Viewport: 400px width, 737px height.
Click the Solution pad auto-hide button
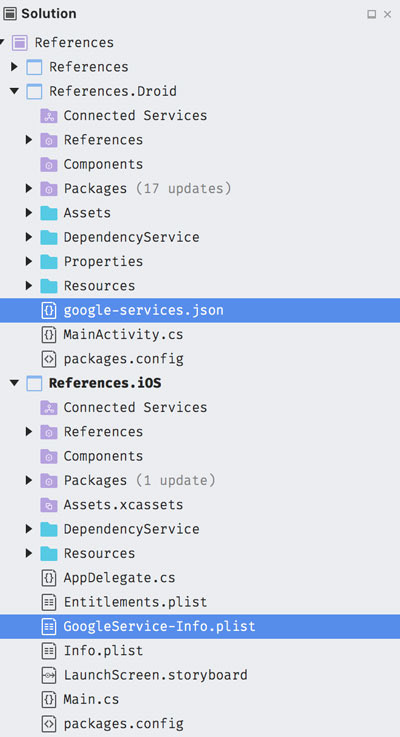(x=371, y=15)
